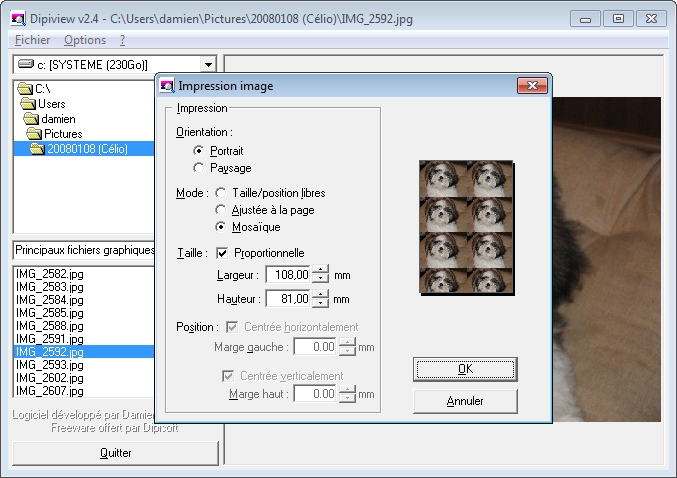Choose Paysage orientation
The image size is (677, 478).
pos(199,168)
